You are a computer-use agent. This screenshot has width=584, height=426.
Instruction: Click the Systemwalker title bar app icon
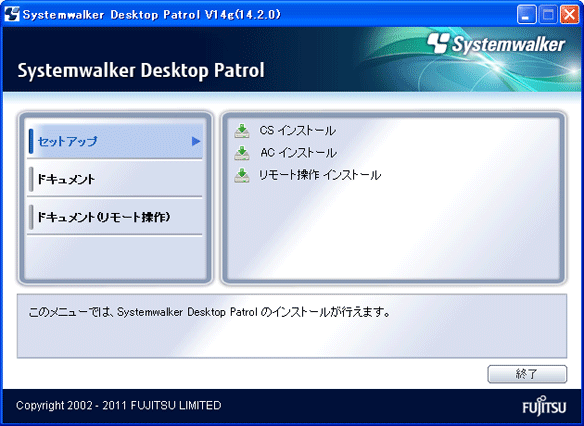tap(12, 15)
